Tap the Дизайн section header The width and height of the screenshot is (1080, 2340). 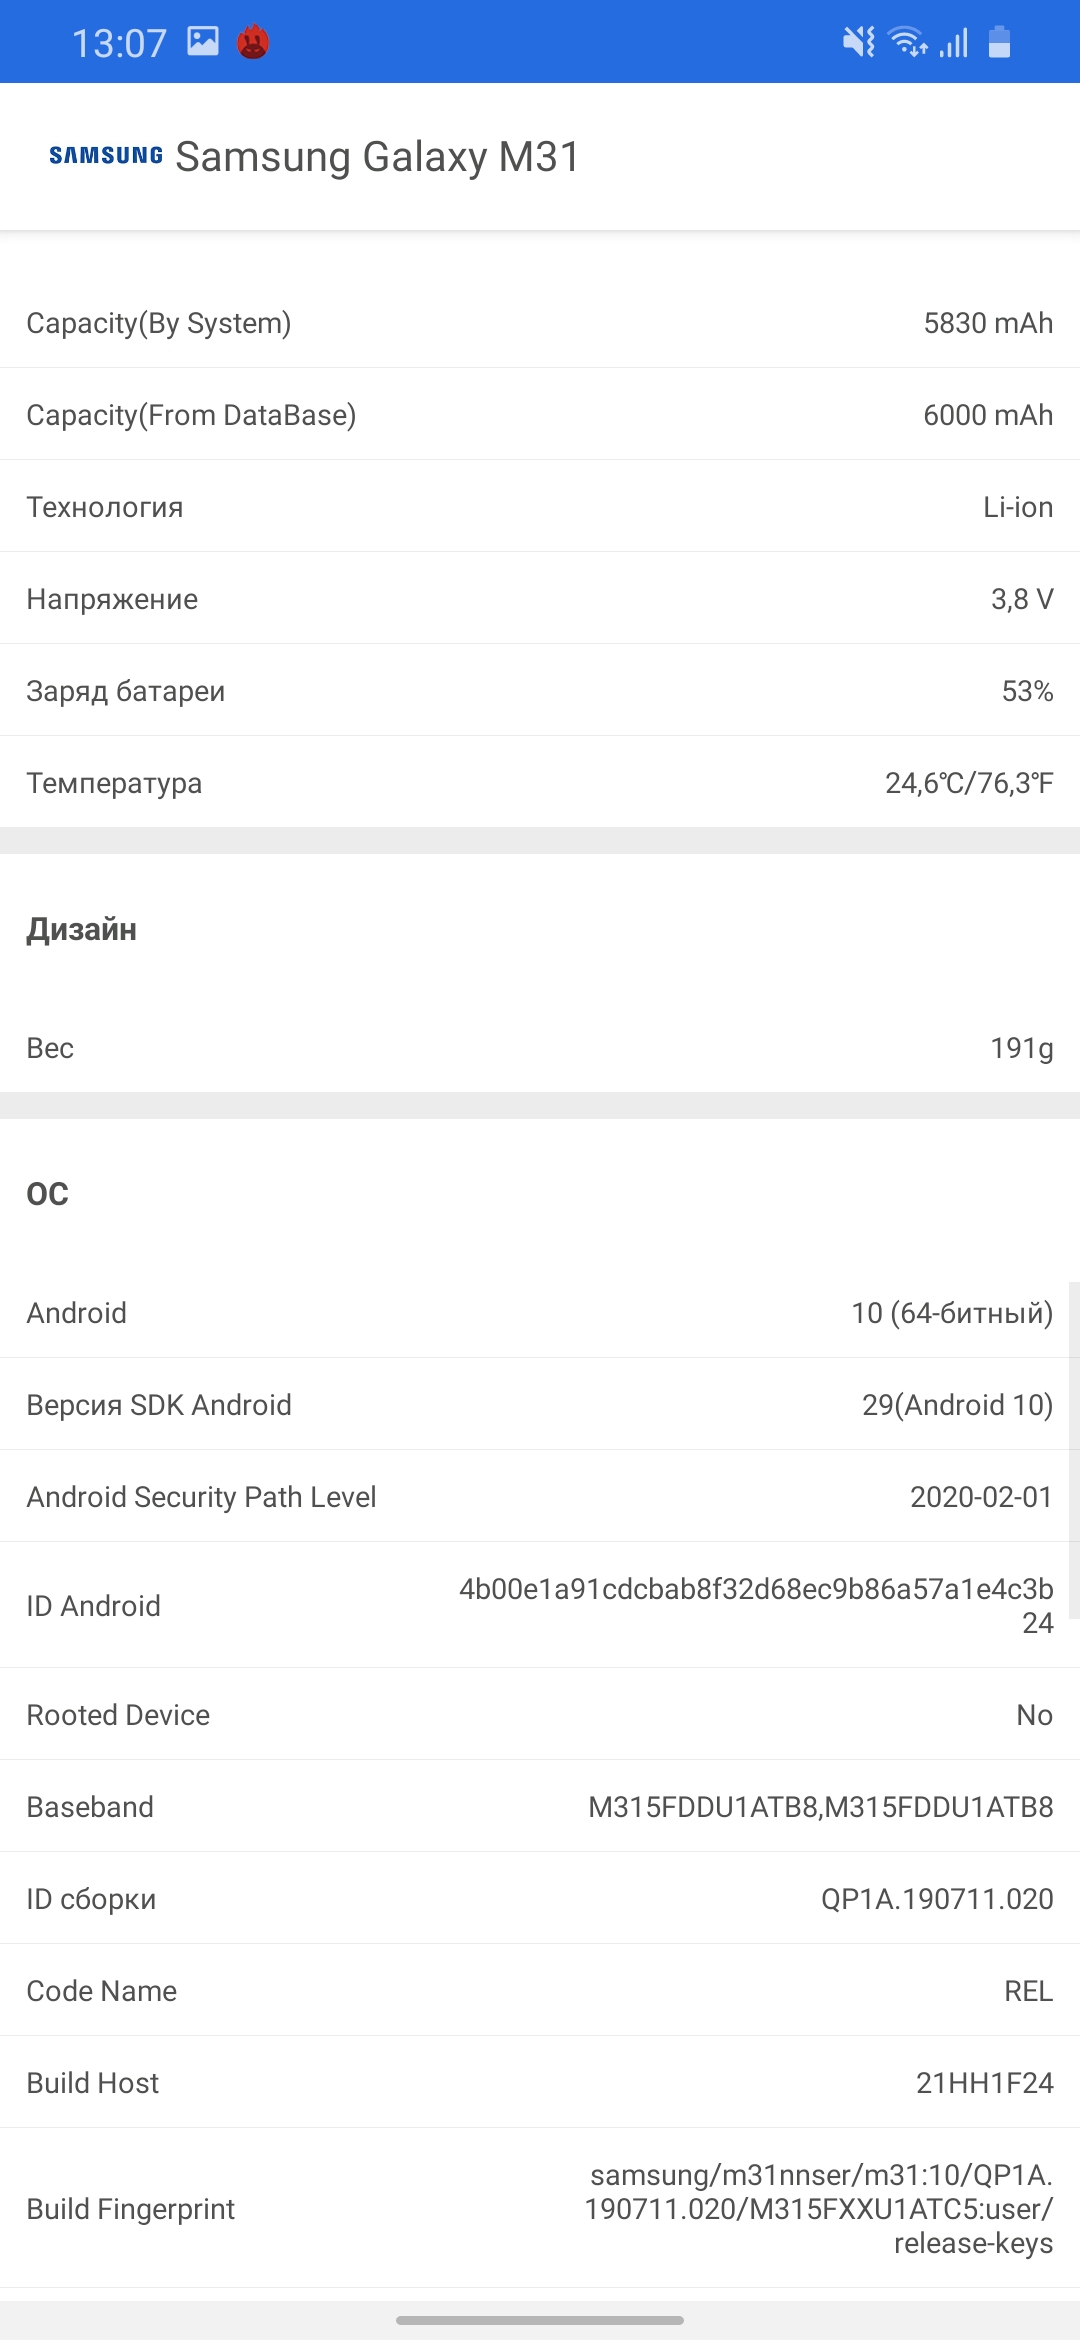click(82, 929)
